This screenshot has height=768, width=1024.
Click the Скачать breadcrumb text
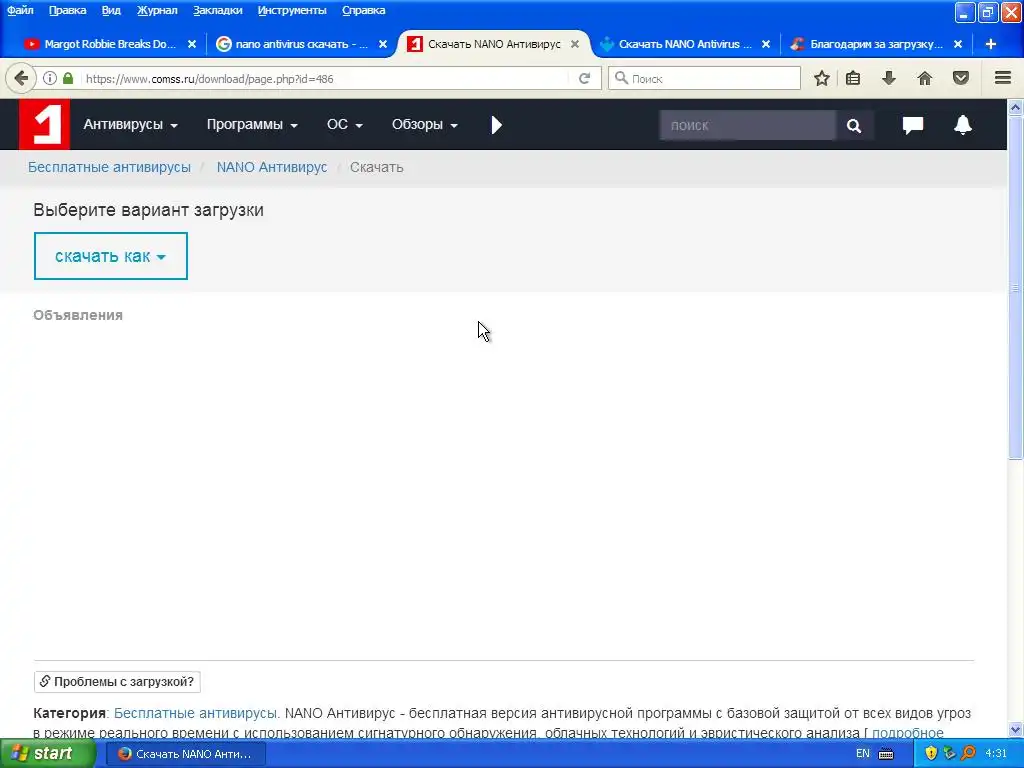click(376, 167)
